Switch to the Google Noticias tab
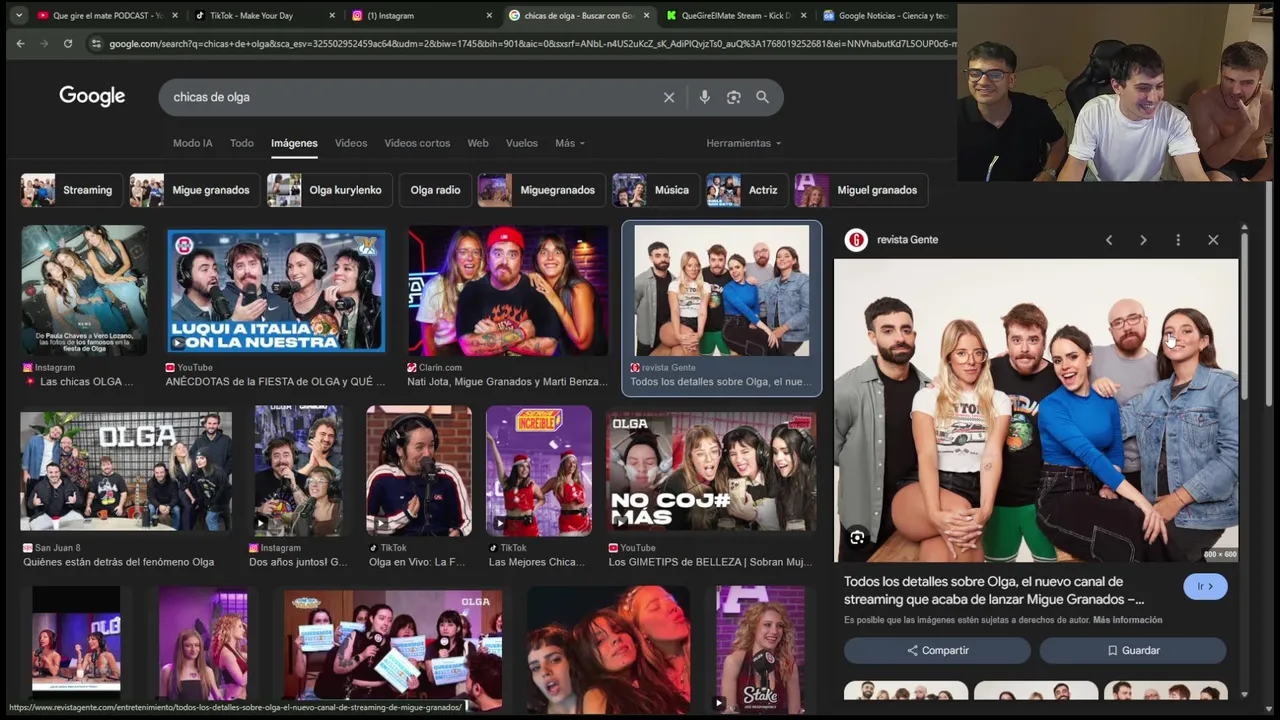Image resolution: width=1280 pixels, height=720 pixels. (x=885, y=16)
